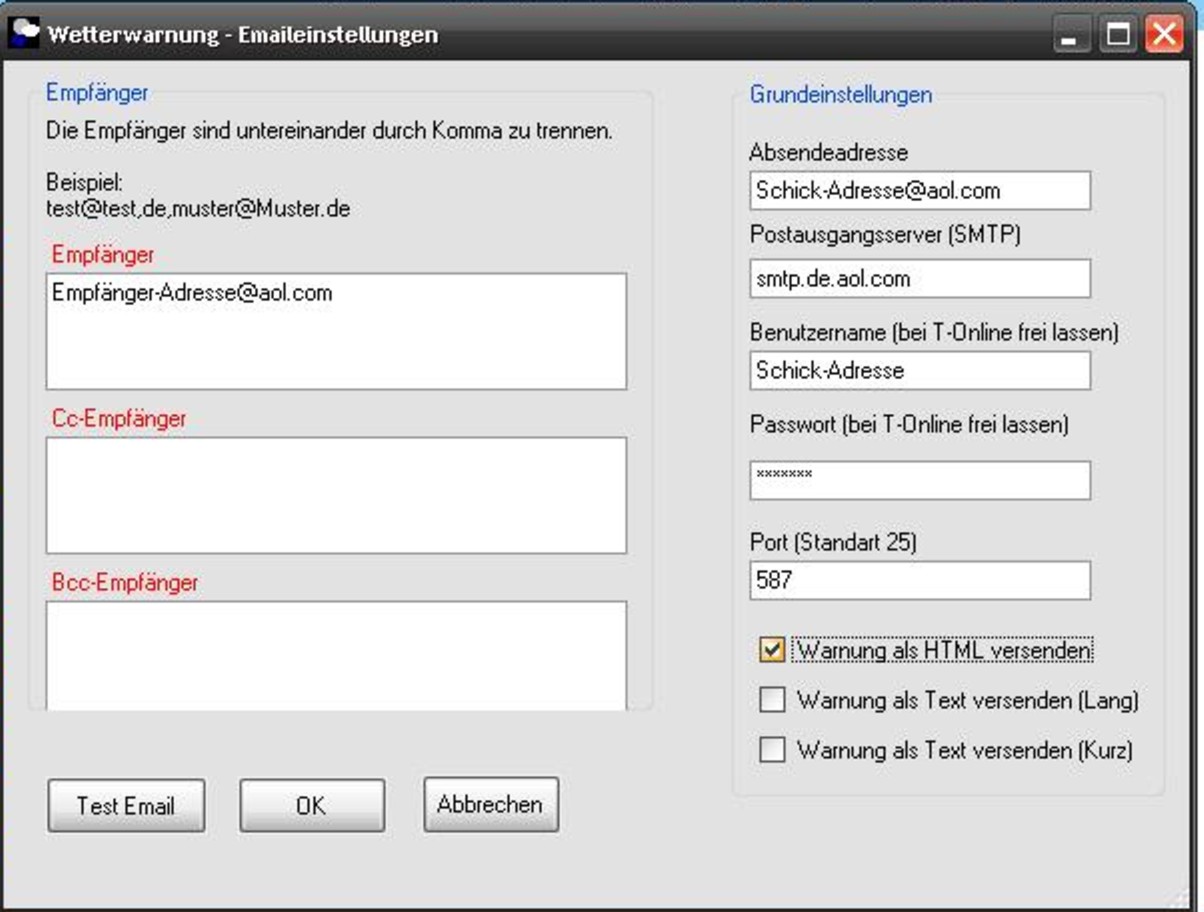Click the Benutzername input field
Screen dimensions: 1204x912
[919, 371]
